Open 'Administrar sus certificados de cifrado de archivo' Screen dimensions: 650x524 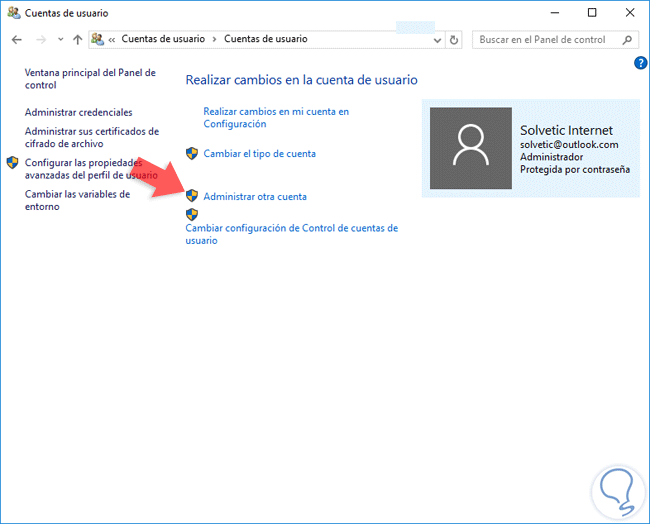coord(92,138)
